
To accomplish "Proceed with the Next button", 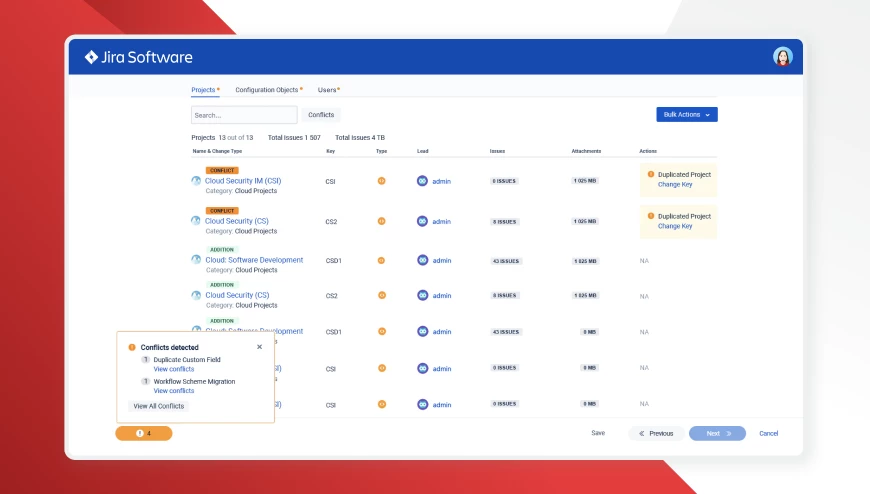I will click(x=717, y=433).
